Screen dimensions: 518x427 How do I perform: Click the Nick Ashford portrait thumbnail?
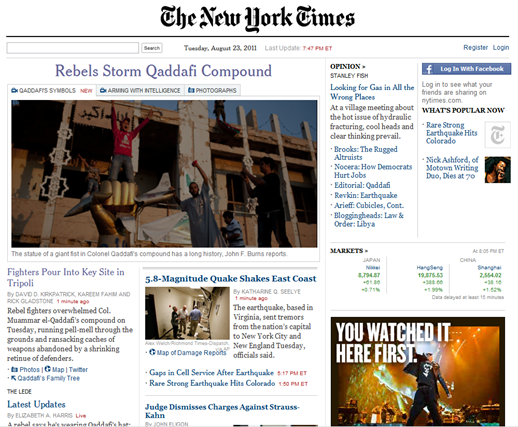pyautogui.click(x=498, y=170)
